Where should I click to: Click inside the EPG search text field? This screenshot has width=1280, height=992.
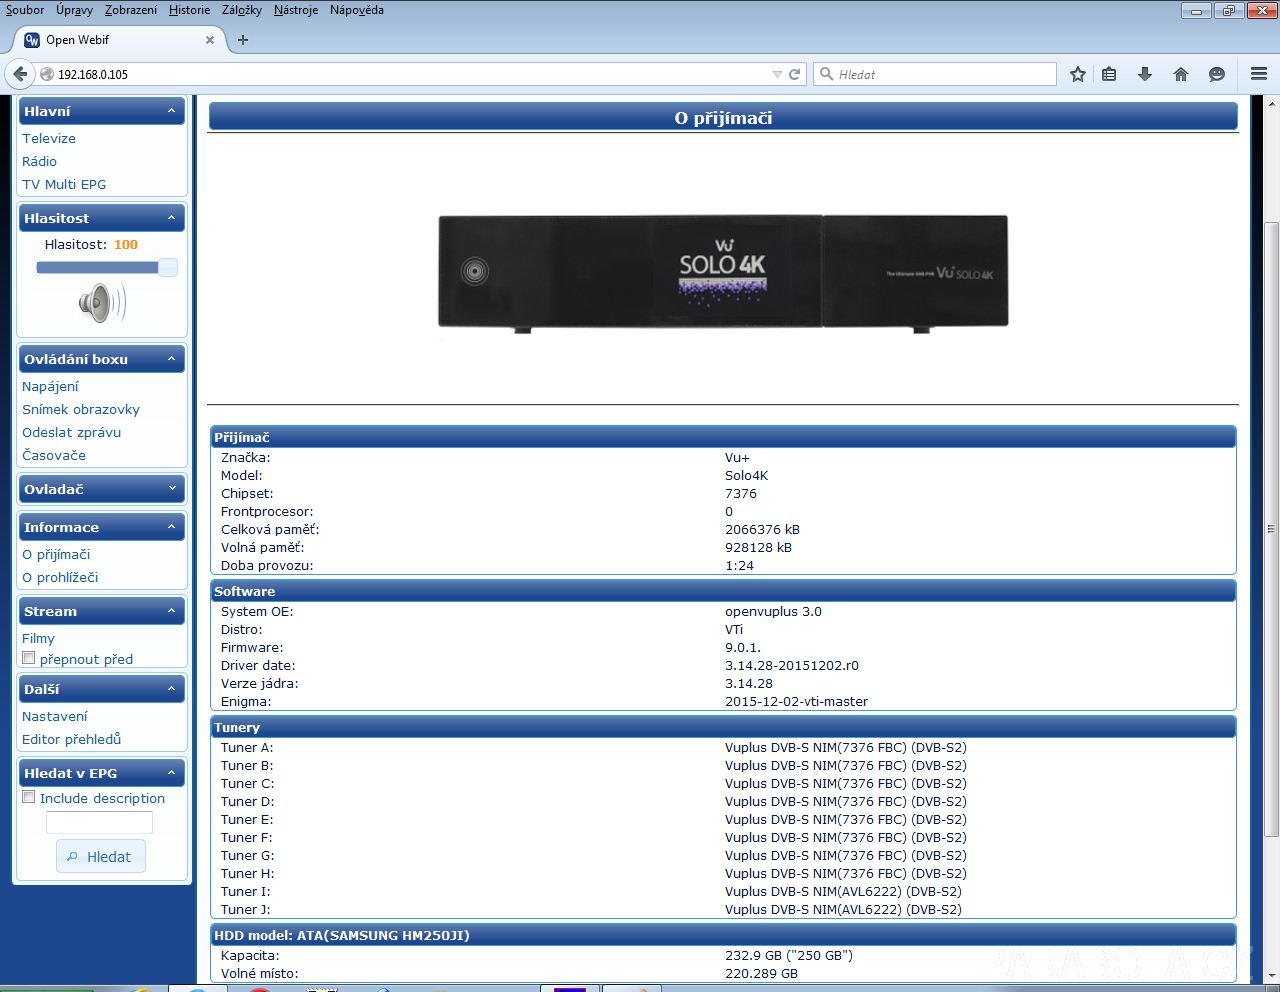[99, 822]
